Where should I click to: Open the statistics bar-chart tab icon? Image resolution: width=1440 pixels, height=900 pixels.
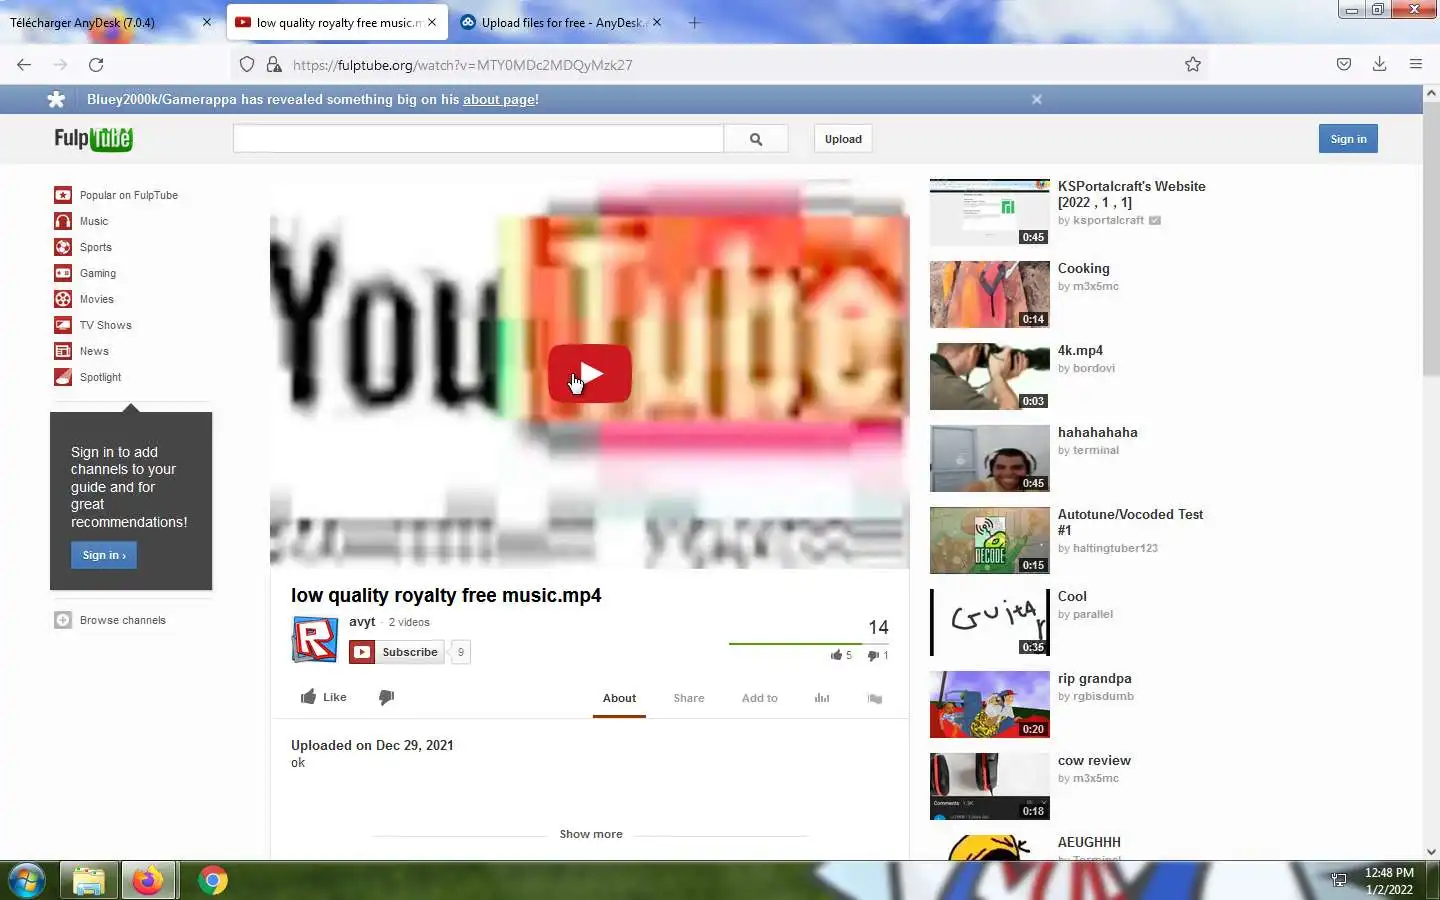822,698
